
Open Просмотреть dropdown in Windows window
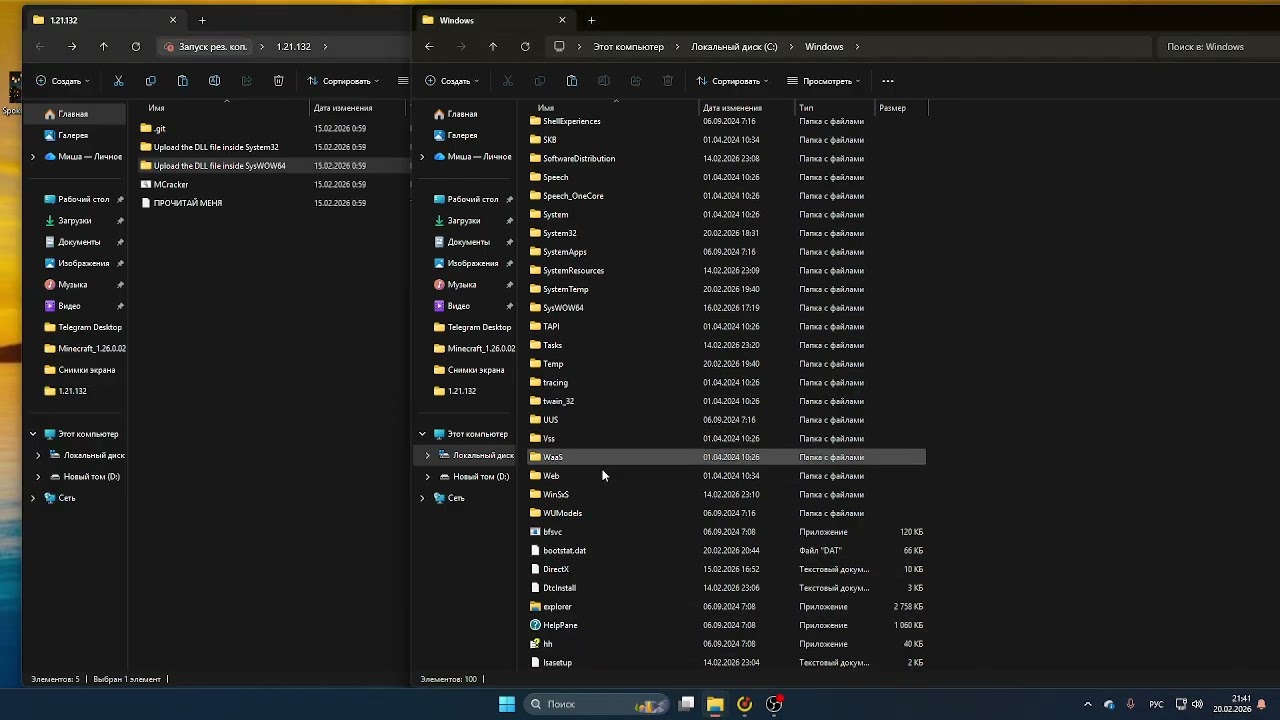[x=824, y=81]
